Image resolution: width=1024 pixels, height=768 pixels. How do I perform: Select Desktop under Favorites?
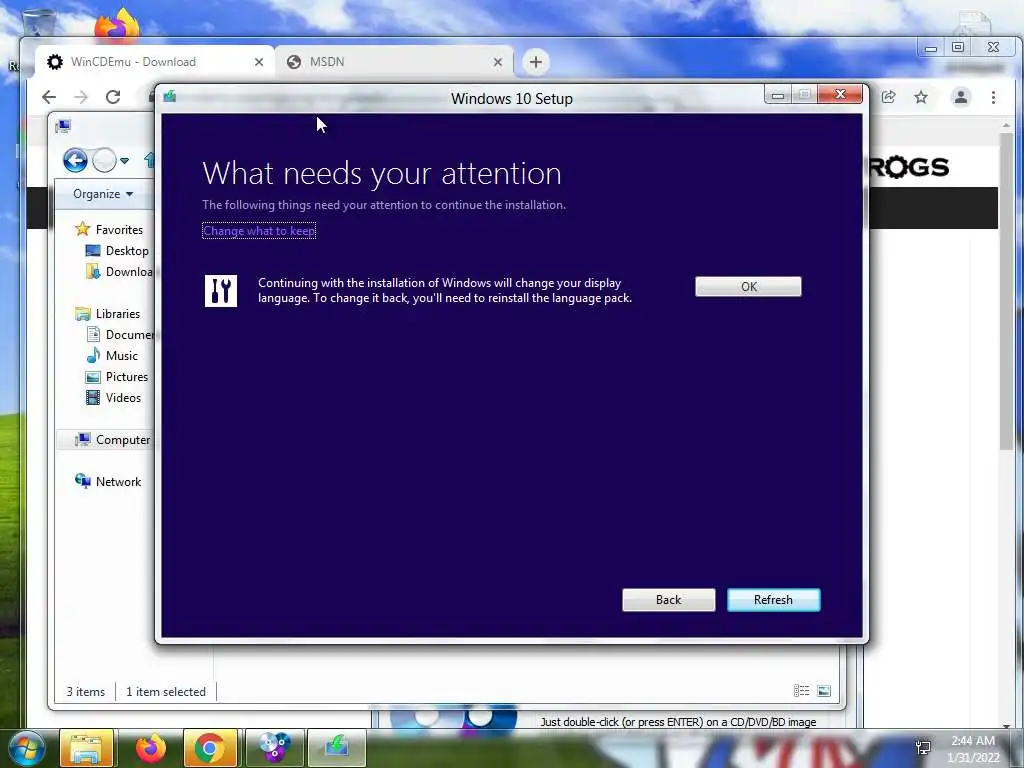[x=118, y=251]
